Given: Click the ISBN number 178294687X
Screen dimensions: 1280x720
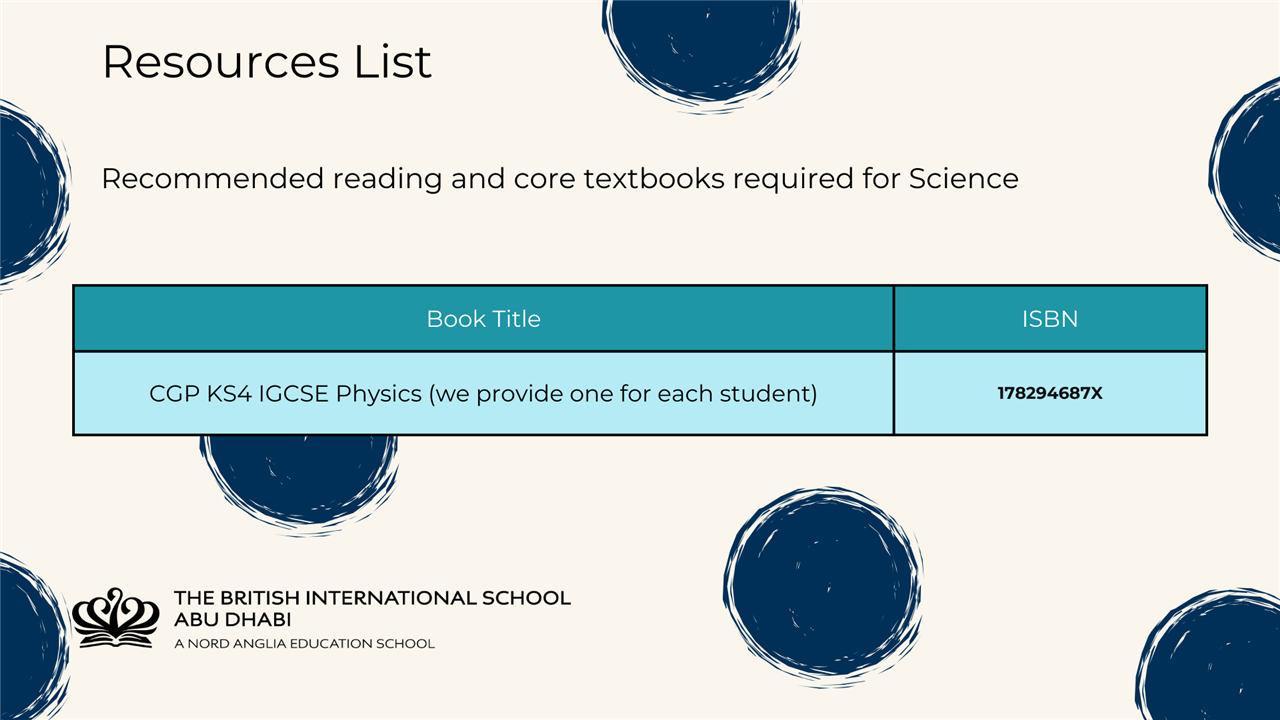Looking at the screenshot, I should click(1050, 393).
